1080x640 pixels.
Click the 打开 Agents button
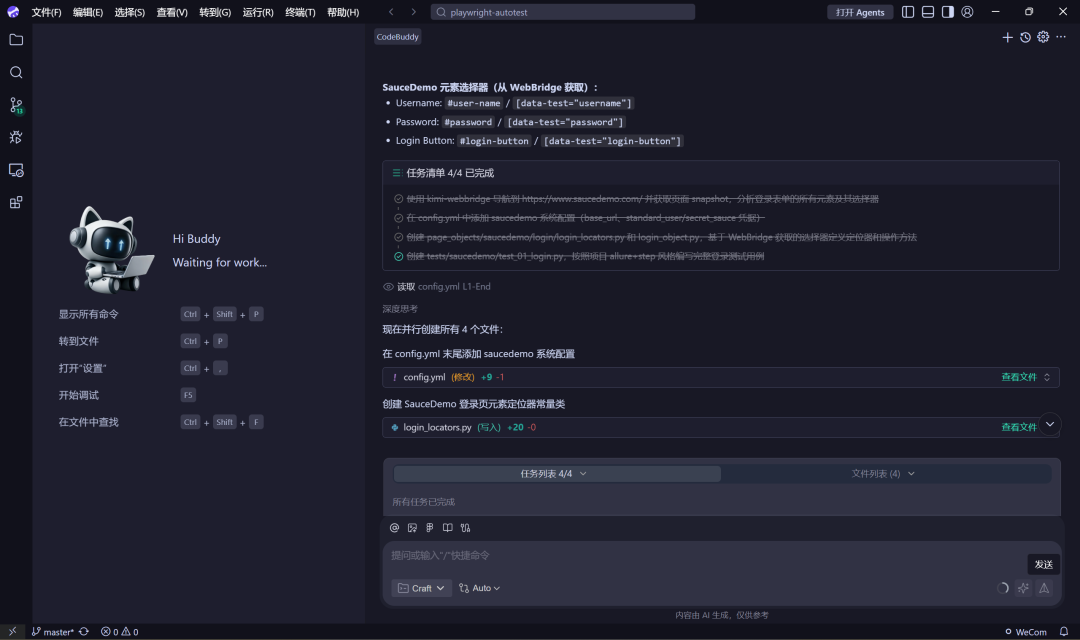[x=860, y=12]
